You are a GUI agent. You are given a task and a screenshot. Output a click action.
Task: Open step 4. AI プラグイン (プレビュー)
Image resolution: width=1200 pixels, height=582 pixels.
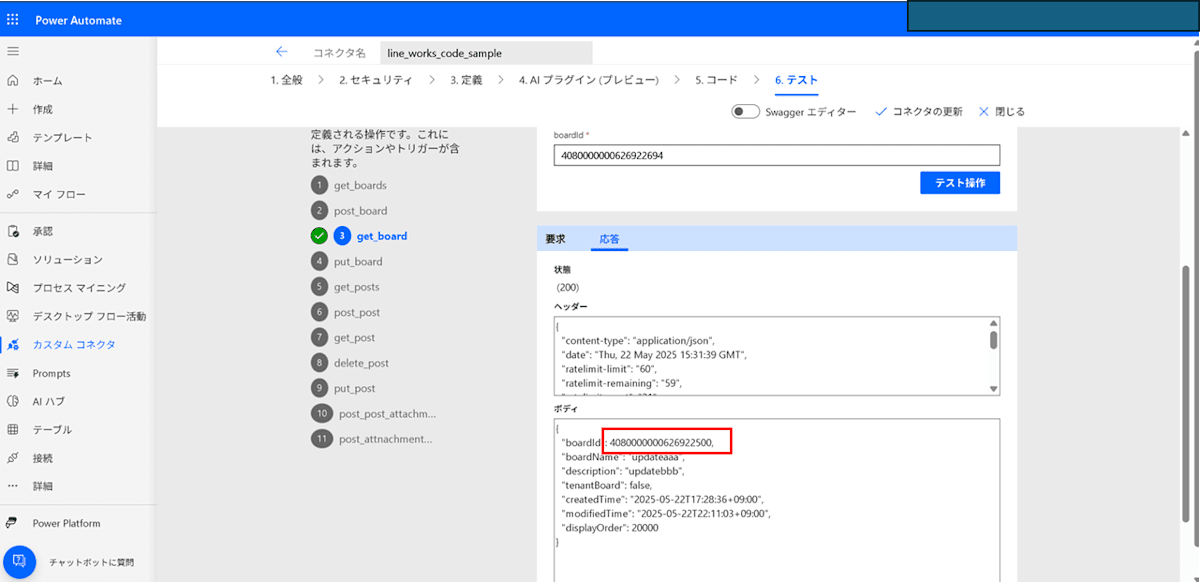click(588, 80)
